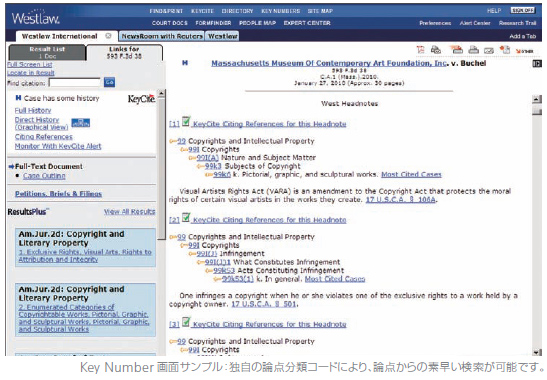The width and height of the screenshot is (547, 380).
Task: Click the KeyCite logo in left panel
Action: click(141, 99)
